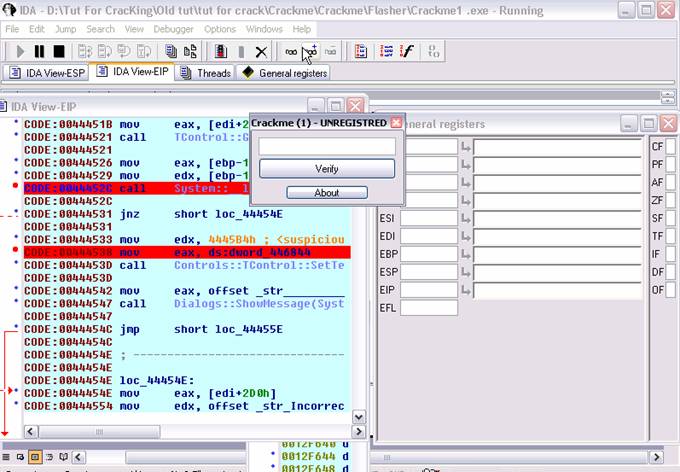Click the EFL register value field
Viewport: 680px width, 472px height.
429,308
